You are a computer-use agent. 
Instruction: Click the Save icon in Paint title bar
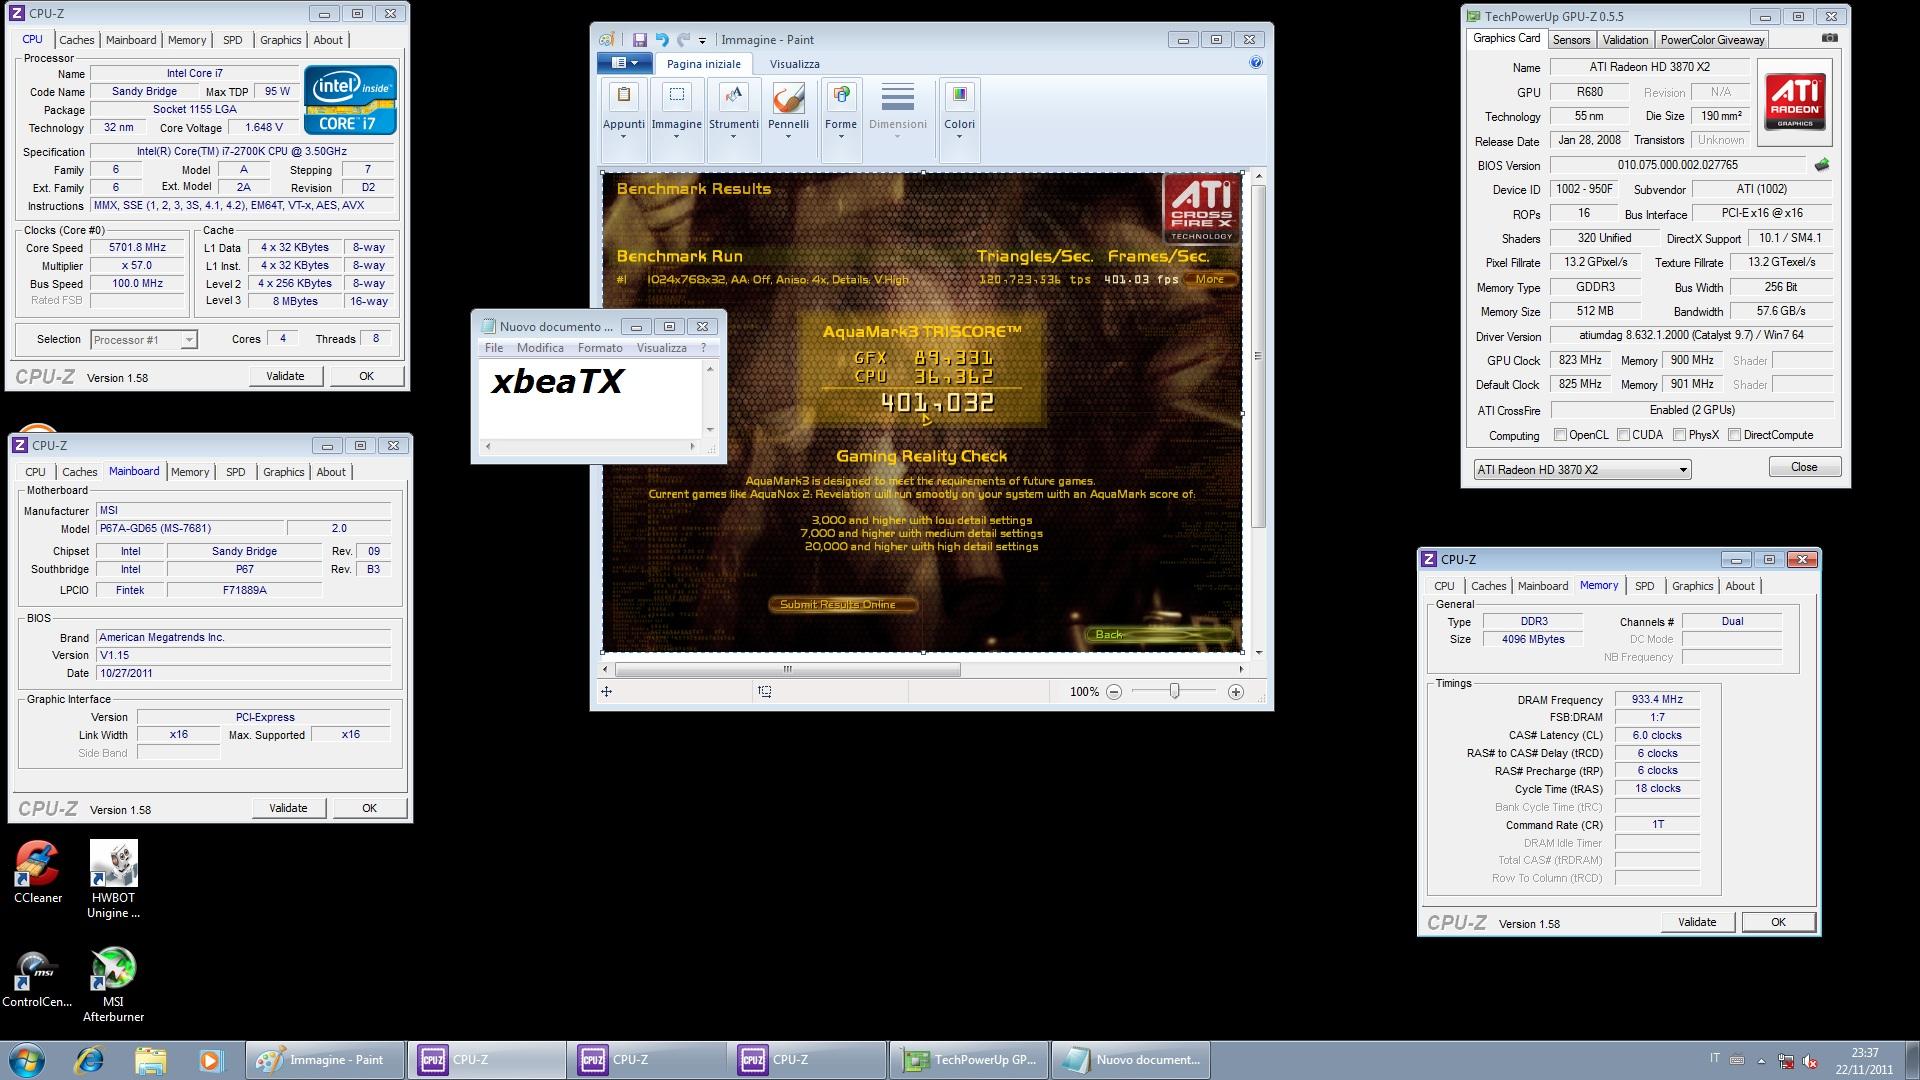pyautogui.click(x=639, y=40)
